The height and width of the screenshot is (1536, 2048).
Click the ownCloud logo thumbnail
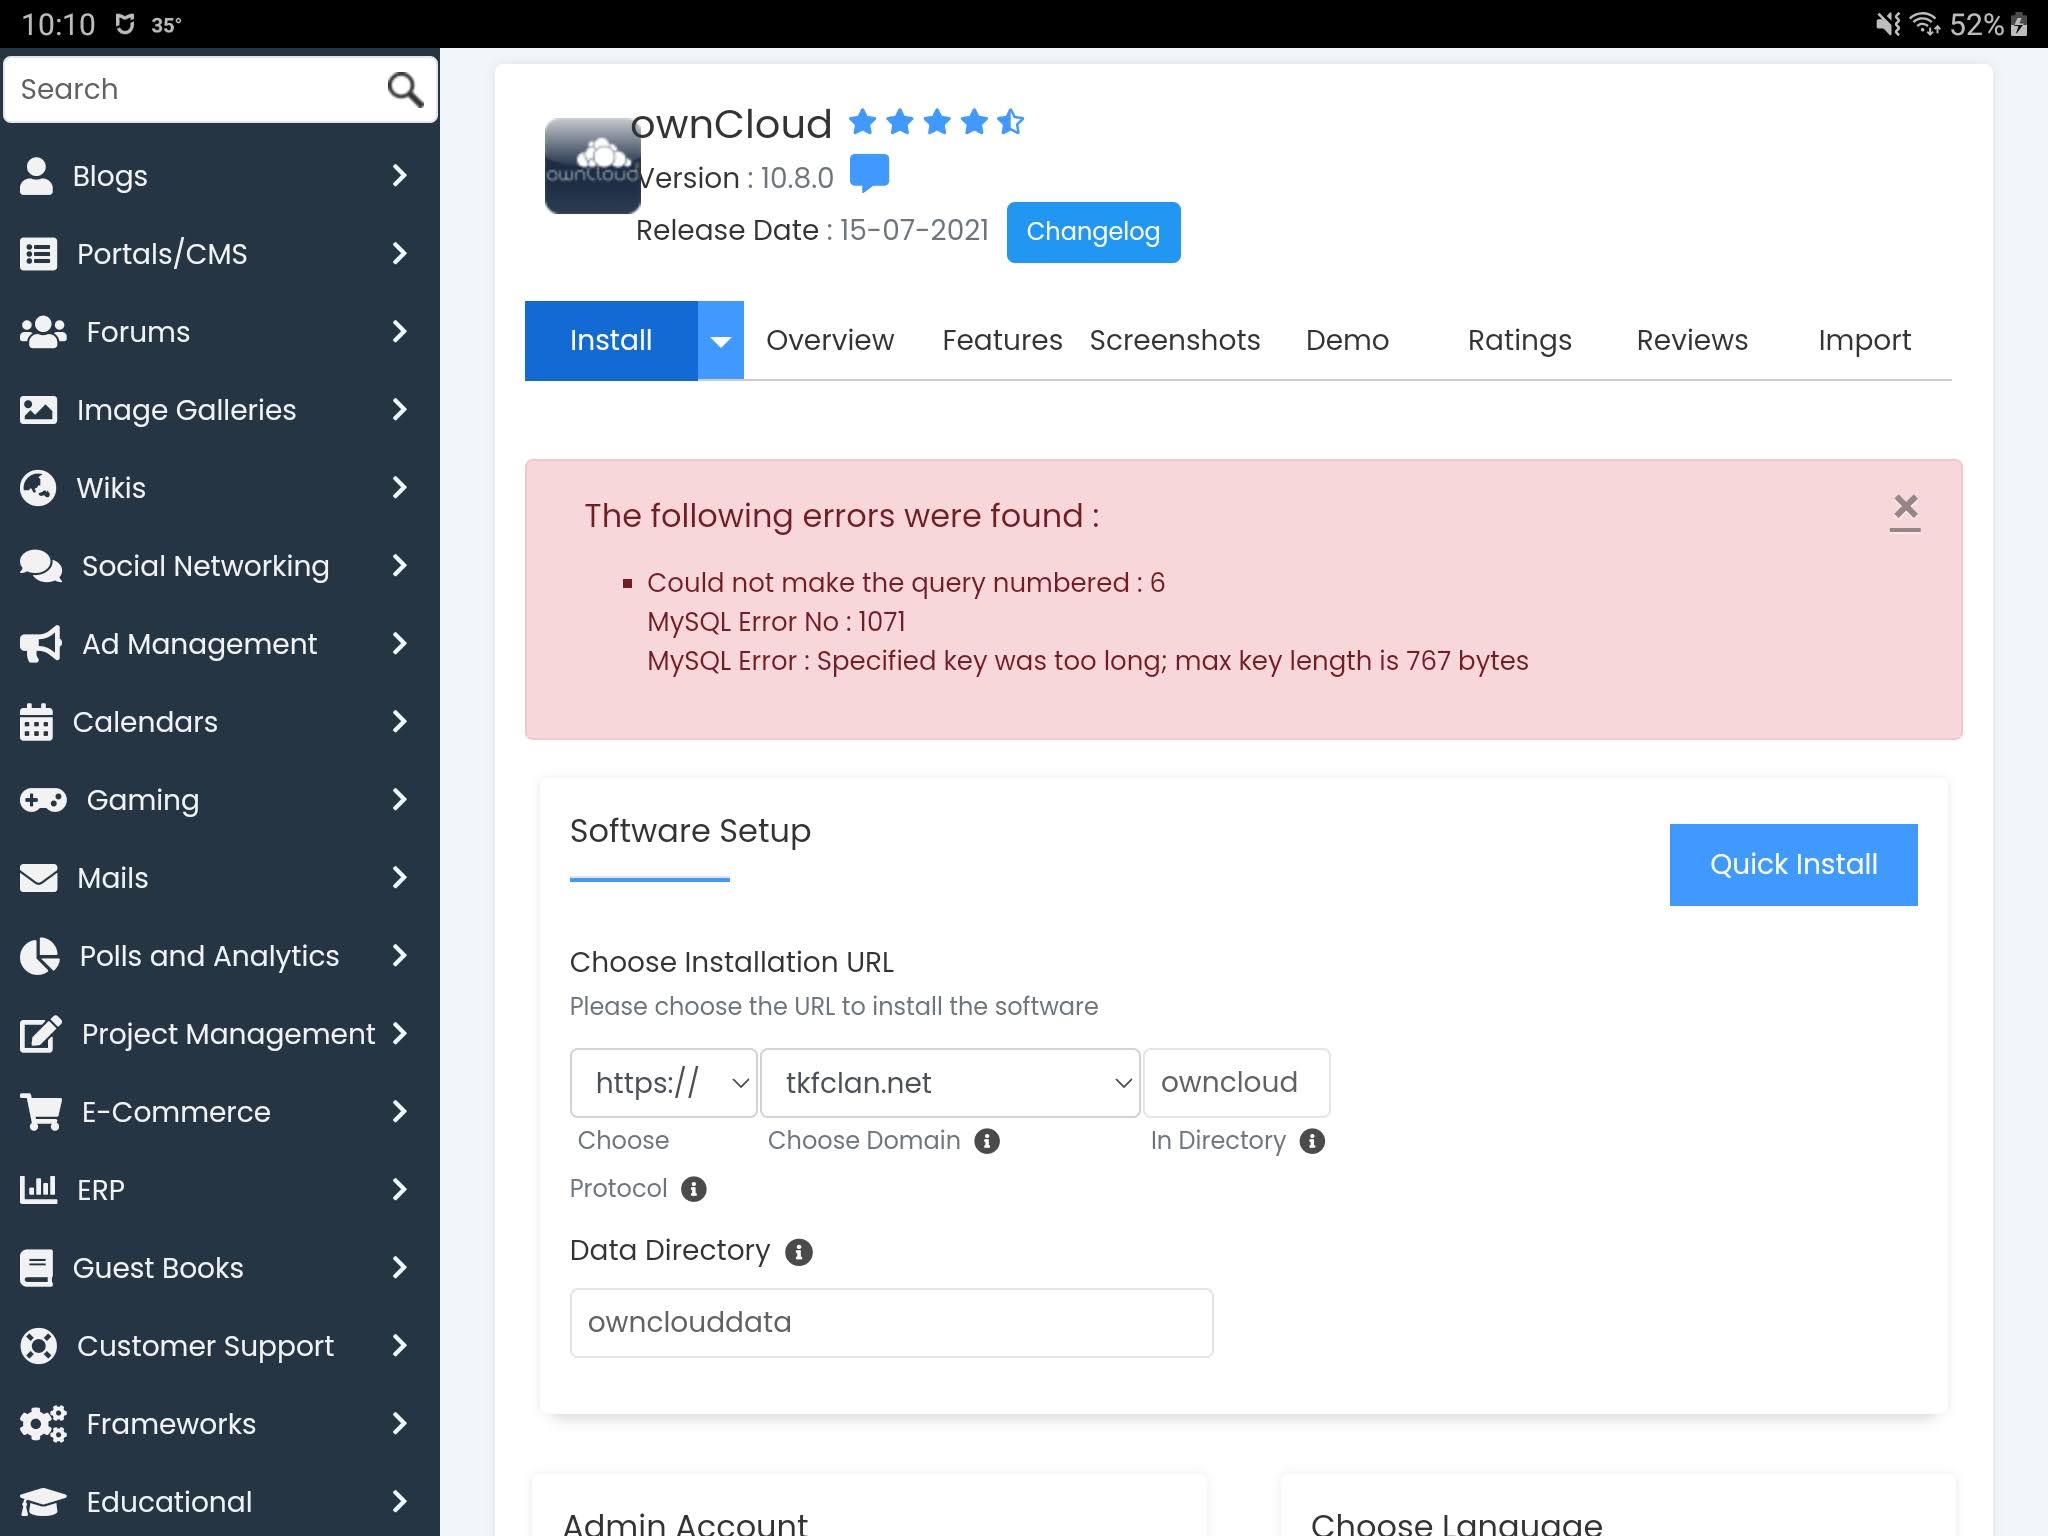point(592,166)
